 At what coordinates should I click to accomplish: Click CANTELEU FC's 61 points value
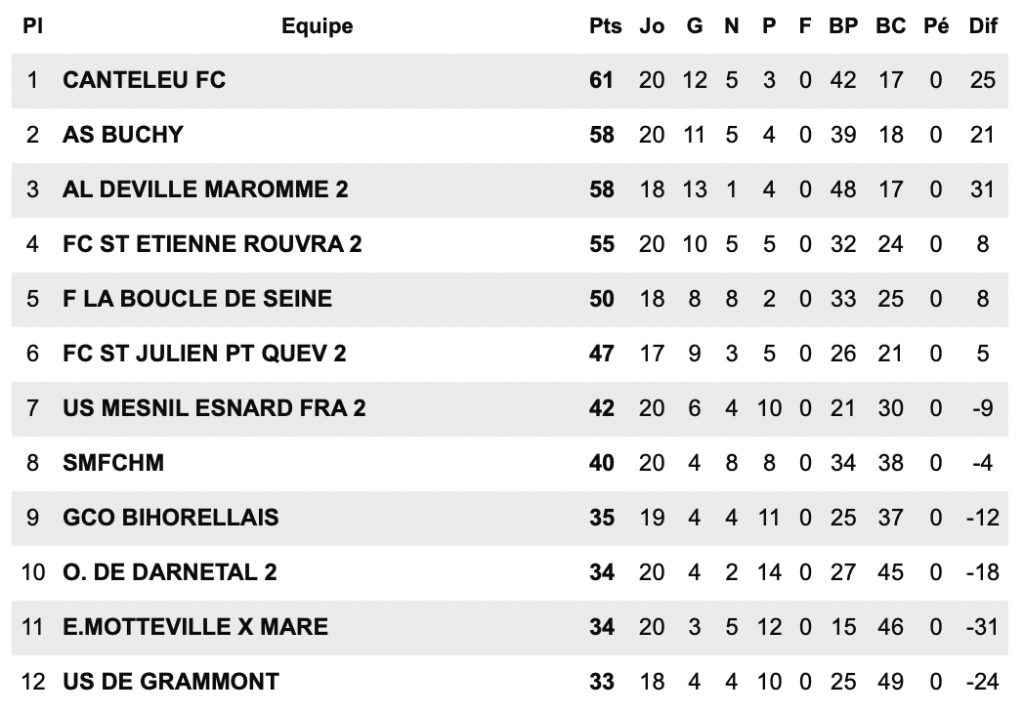601,80
